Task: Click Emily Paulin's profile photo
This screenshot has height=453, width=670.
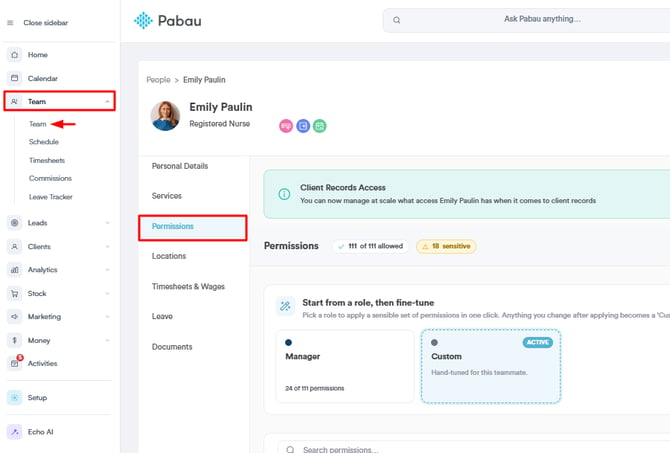Action: pos(165,116)
